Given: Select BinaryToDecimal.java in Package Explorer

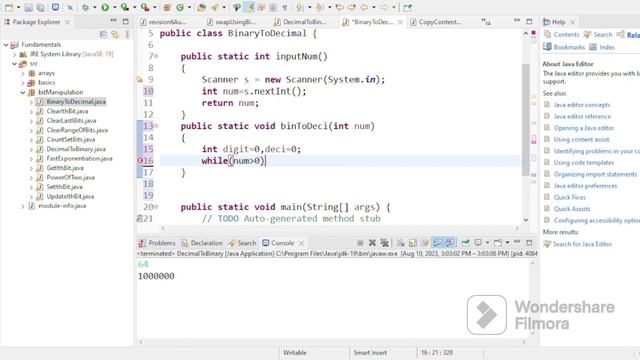Looking at the screenshot, I should [76, 102].
